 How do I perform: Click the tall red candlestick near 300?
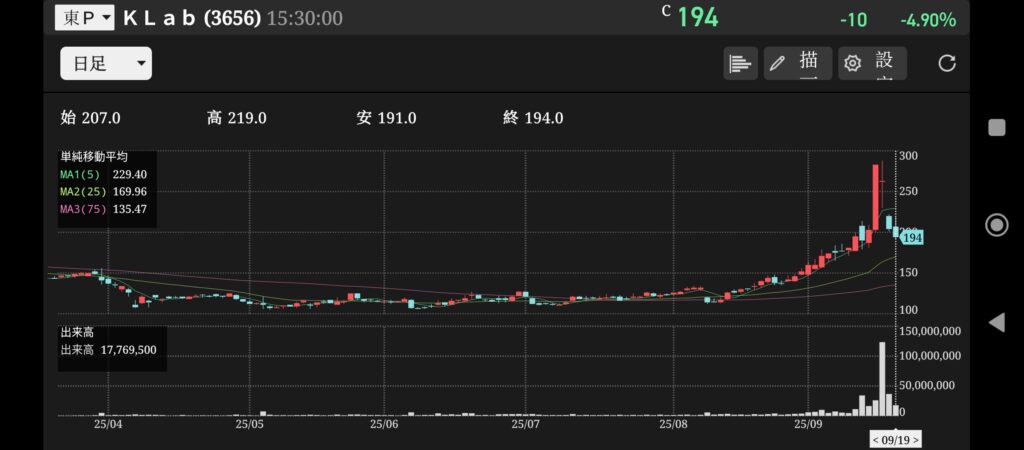pyautogui.click(x=876, y=195)
